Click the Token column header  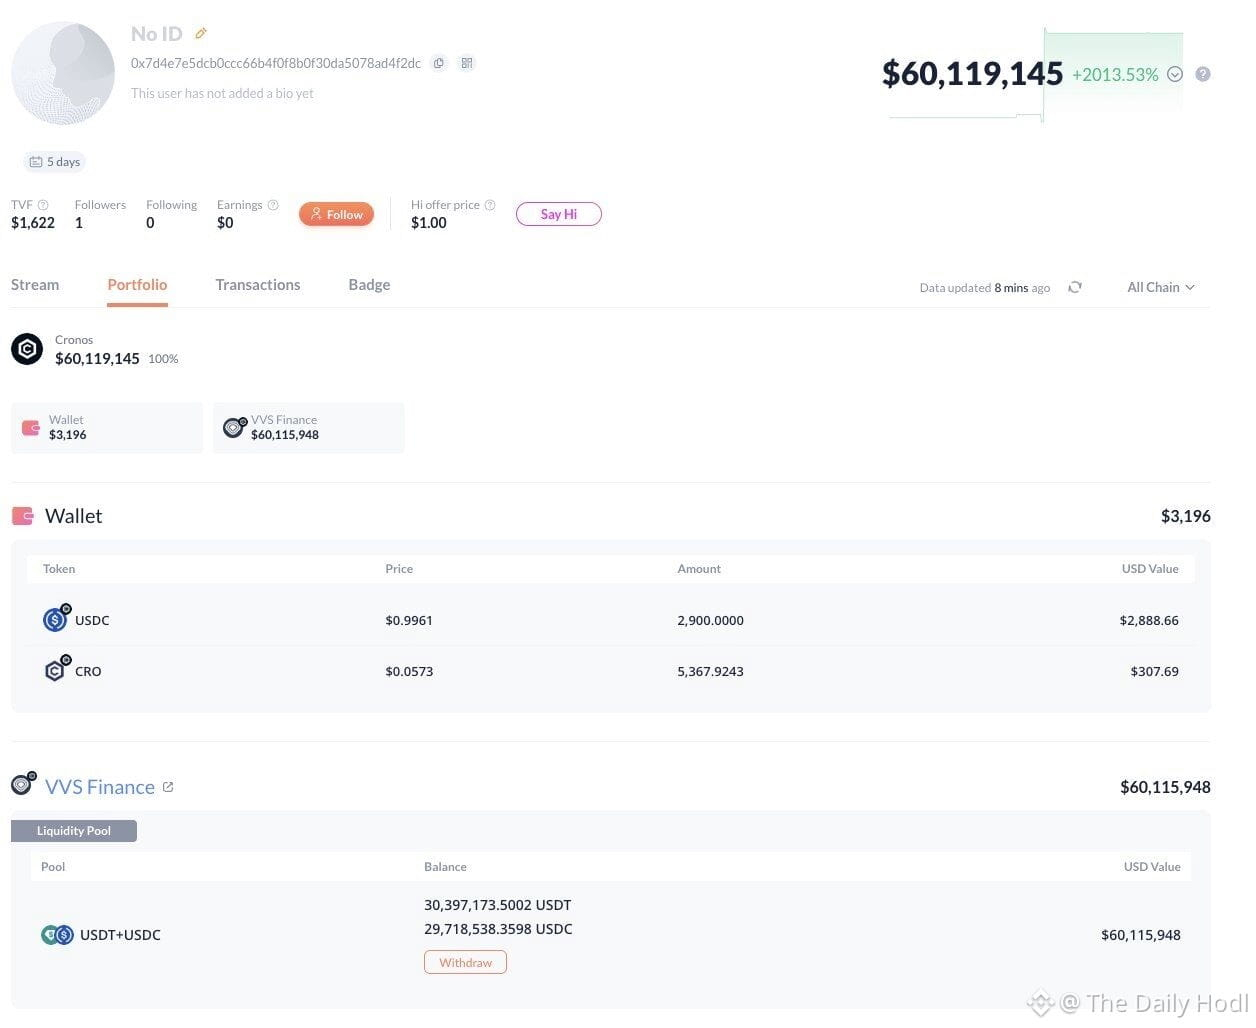(x=59, y=569)
